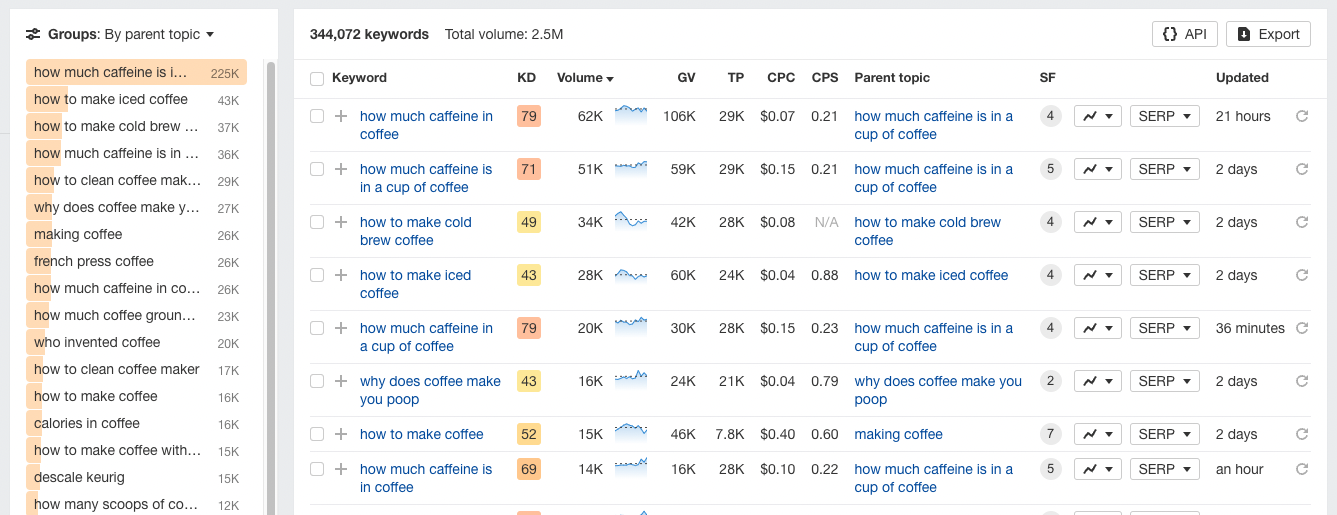
Task: Open SERP dropdown for 'how much caffeine in coffee'
Action: pos(1165,116)
